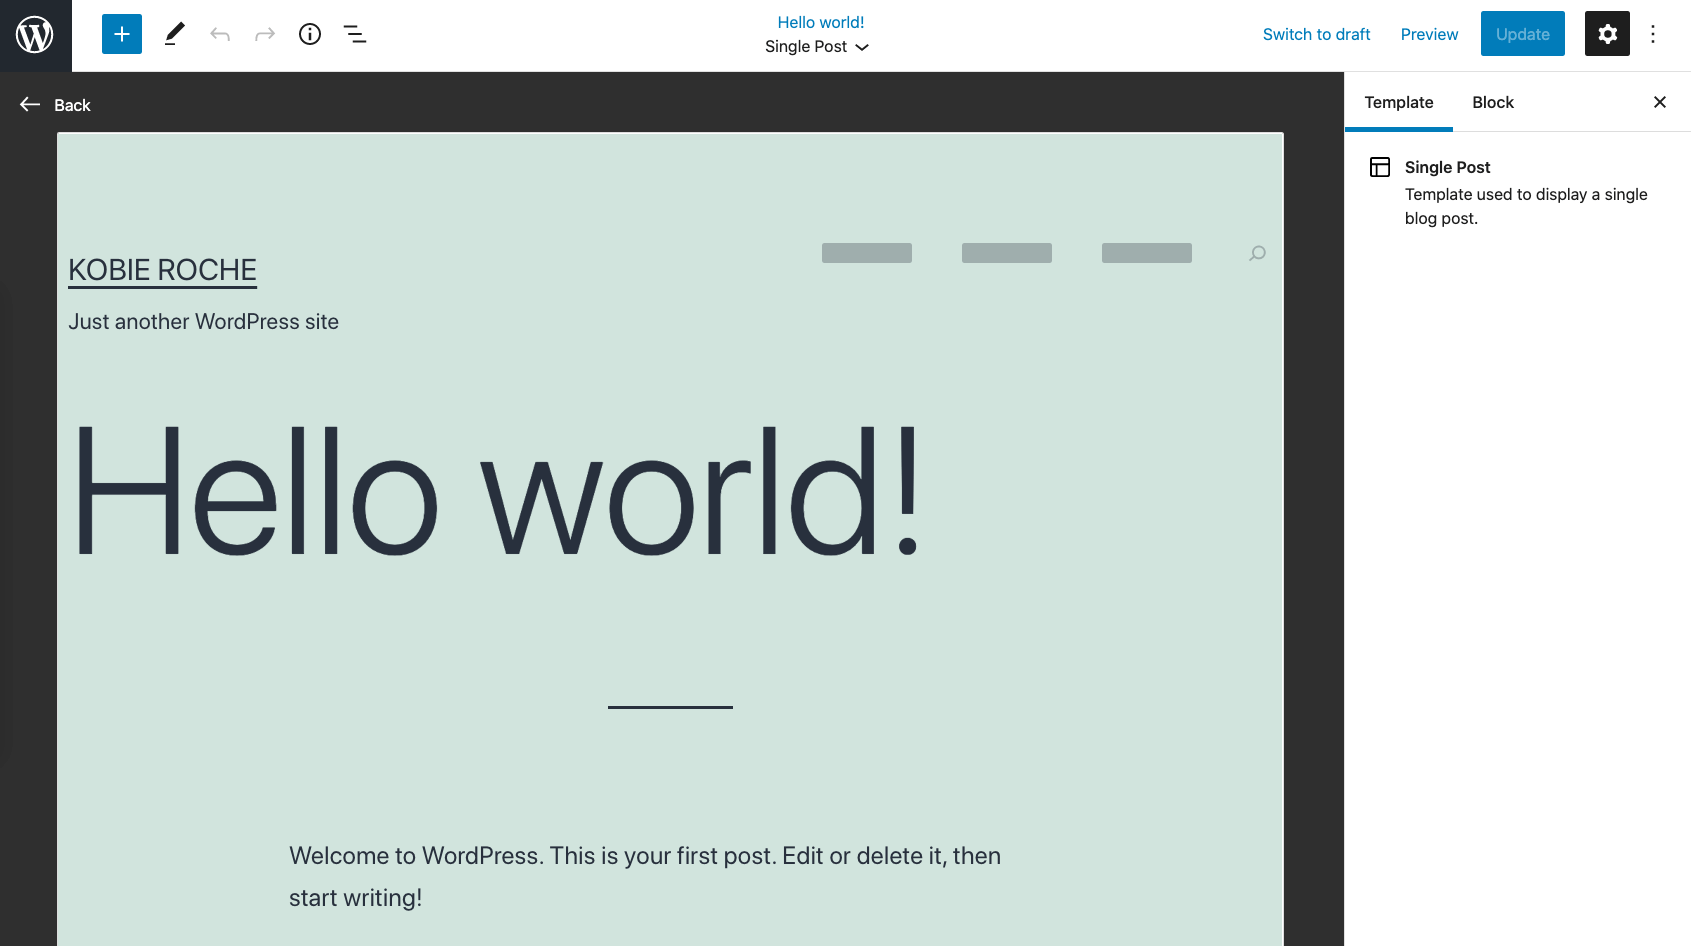The image size is (1691, 946).
Task: Click the template description text
Action: click(1526, 206)
